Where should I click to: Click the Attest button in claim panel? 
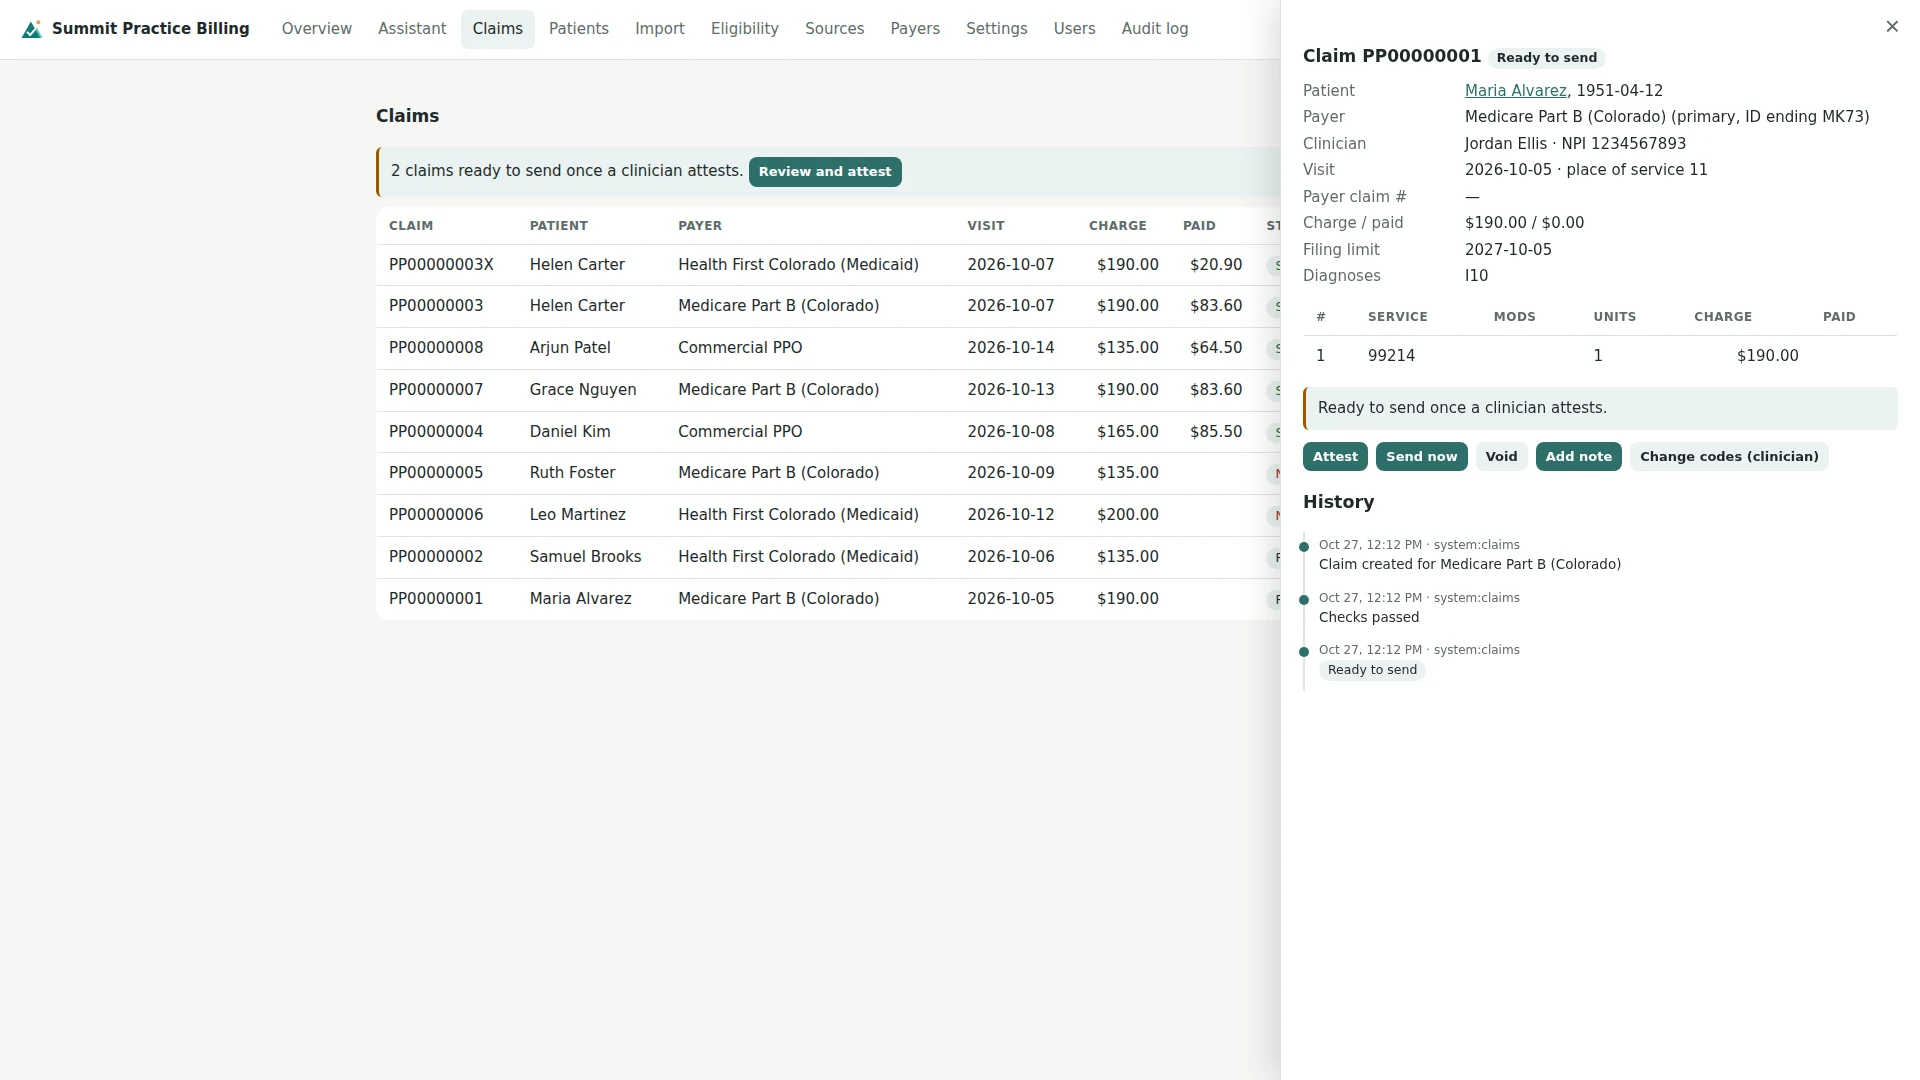coord(1334,457)
